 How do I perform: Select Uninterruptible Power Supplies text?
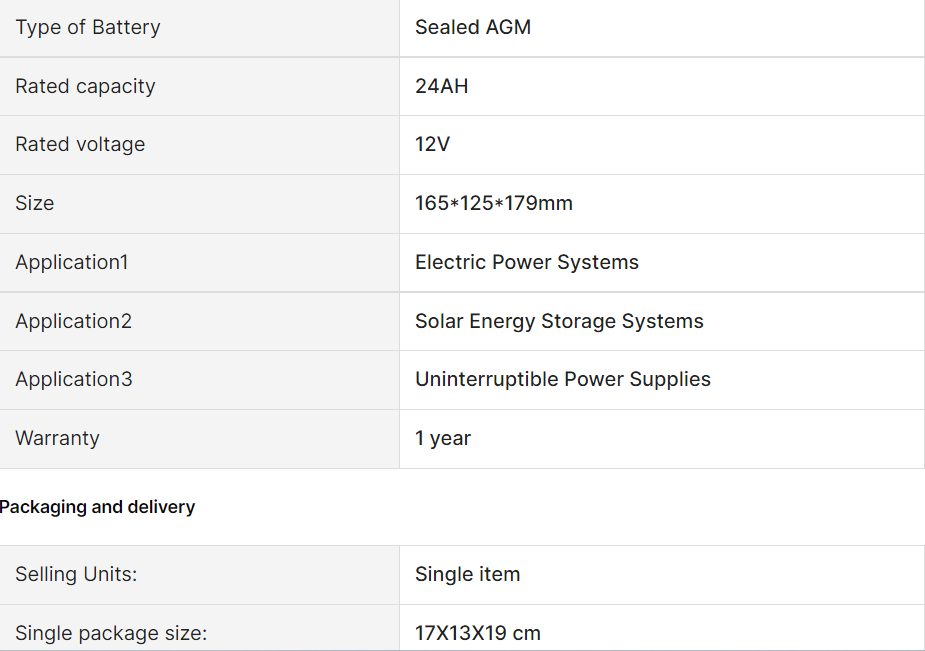(562, 379)
